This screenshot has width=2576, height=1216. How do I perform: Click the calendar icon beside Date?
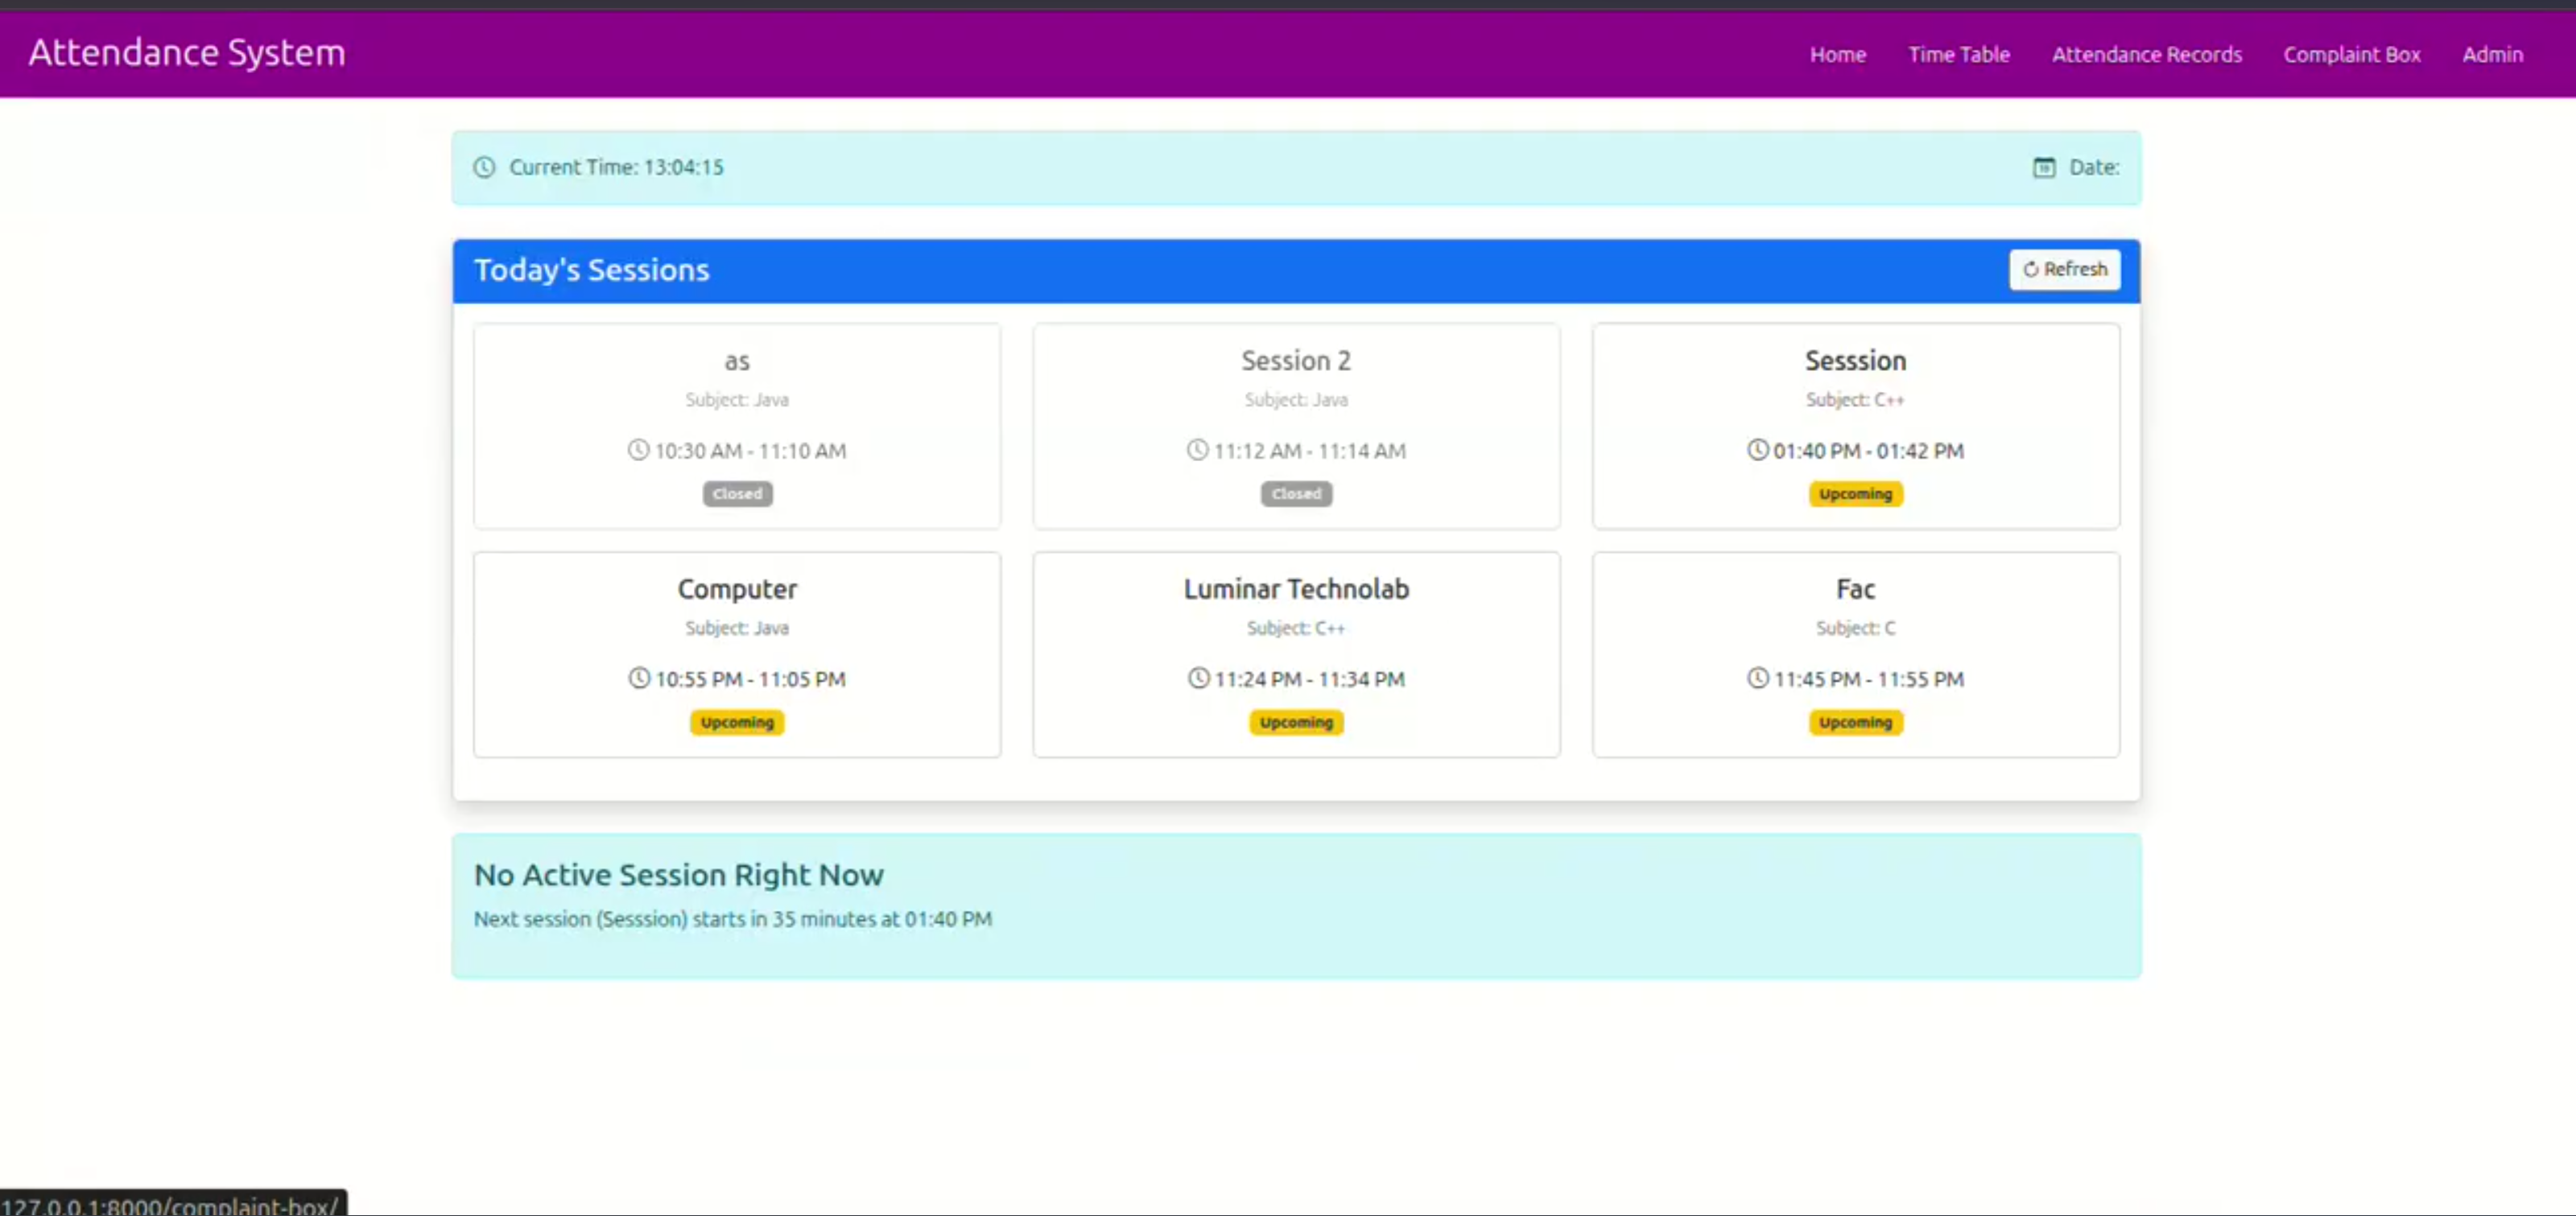[2044, 167]
